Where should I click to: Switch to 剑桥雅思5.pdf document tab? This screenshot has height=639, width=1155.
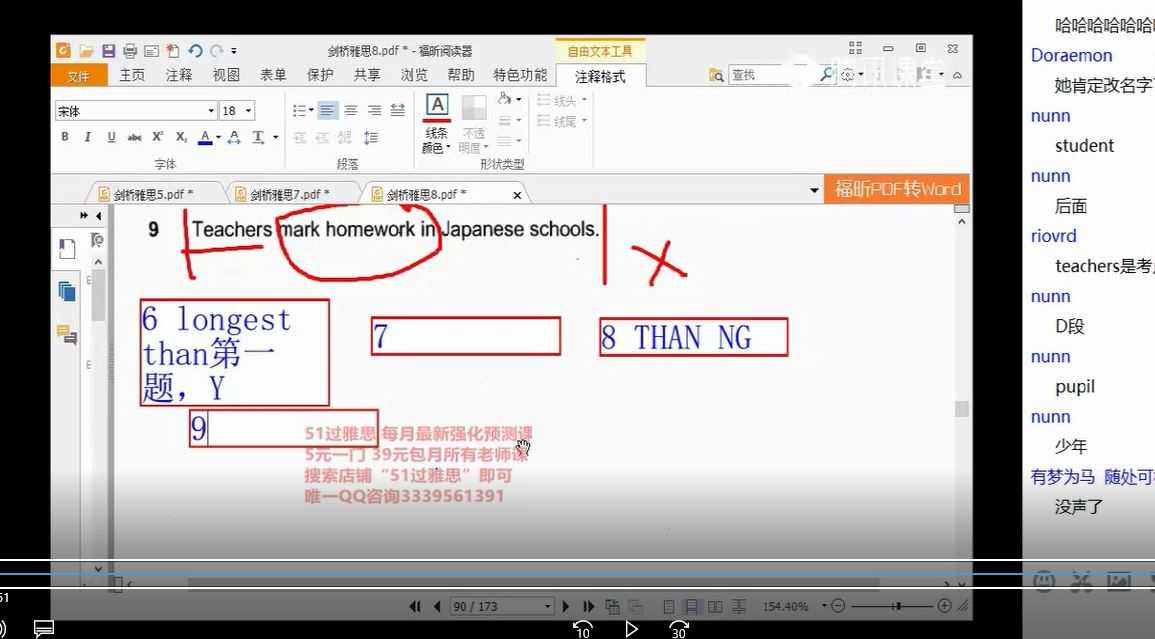point(154,195)
